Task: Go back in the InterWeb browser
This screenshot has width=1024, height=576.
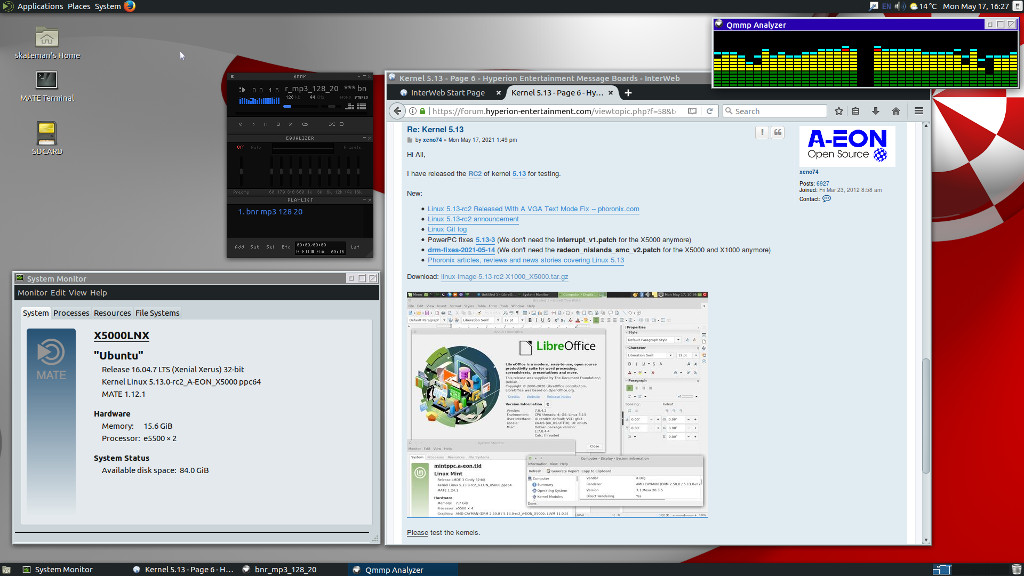Action: tap(398, 111)
